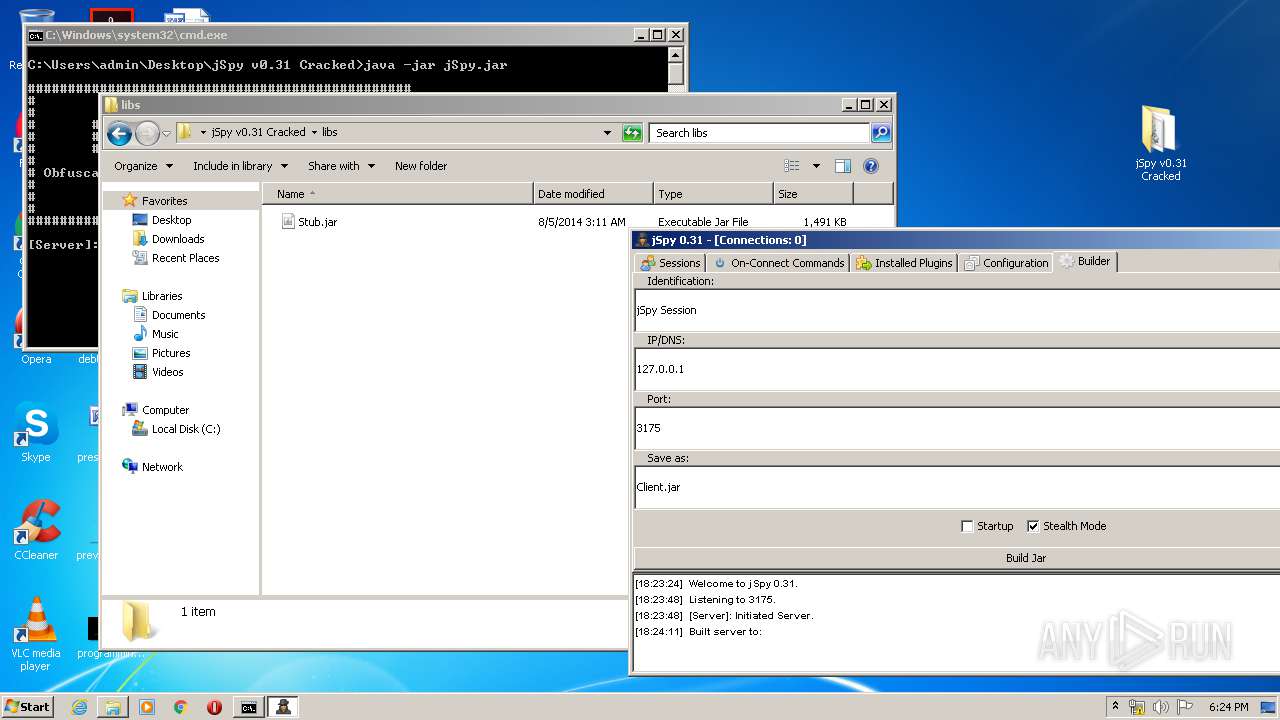Viewport: 1280px width, 720px height.
Task: Click the Back arrow in libs window
Action: [x=119, y=133]
